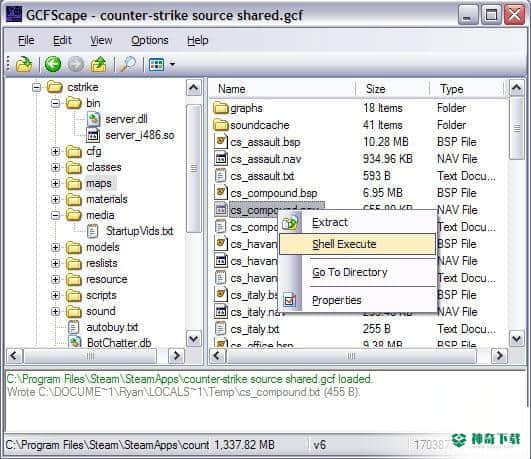The image size is (531, 459).
Task: Sort by the Size column header
Action: pos(392,89)
